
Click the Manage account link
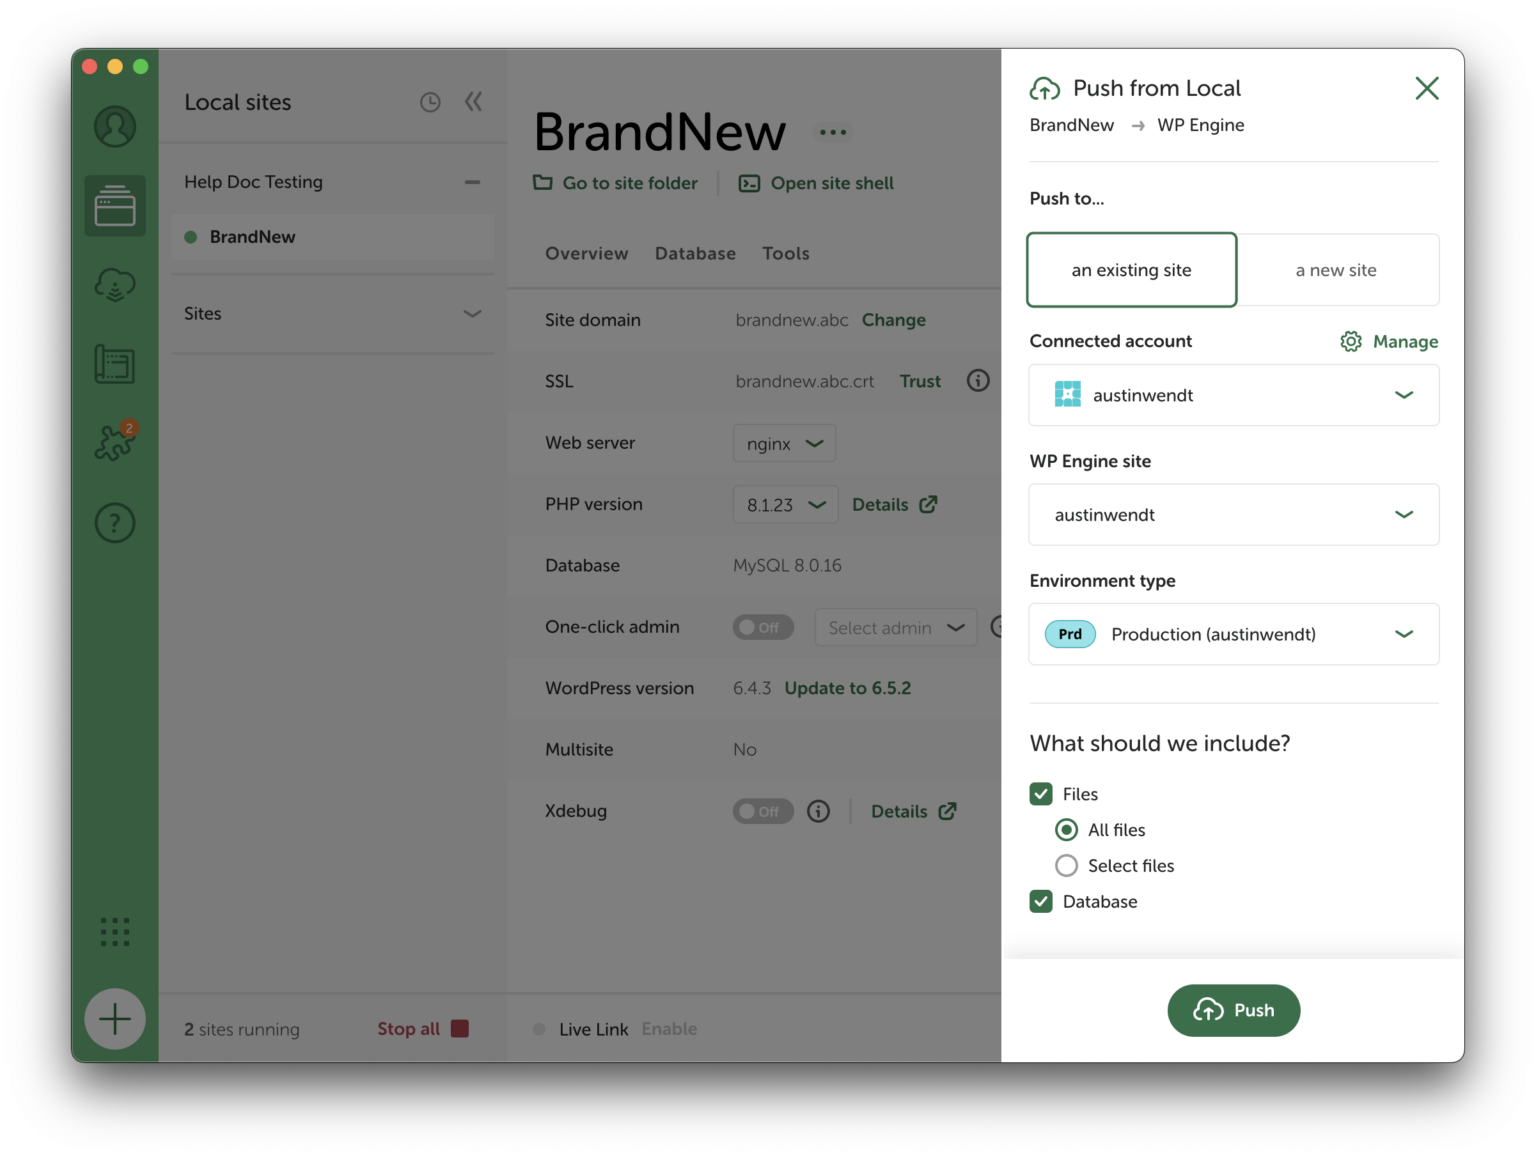pos(1390,342)
